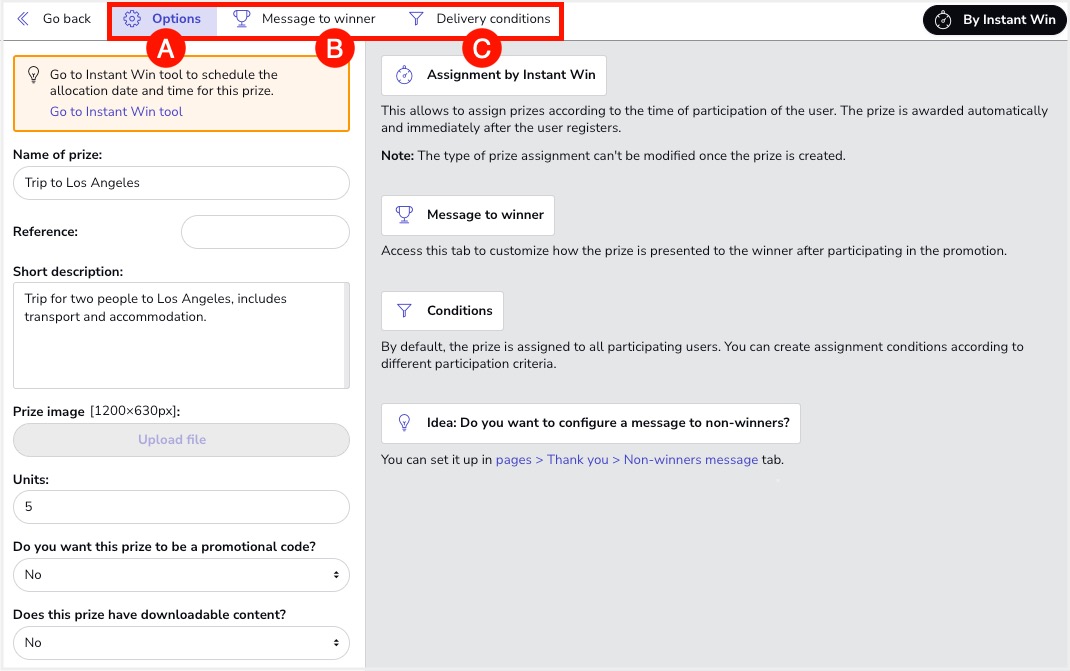Click the trophy icon in top tab bar

(241, 19)
